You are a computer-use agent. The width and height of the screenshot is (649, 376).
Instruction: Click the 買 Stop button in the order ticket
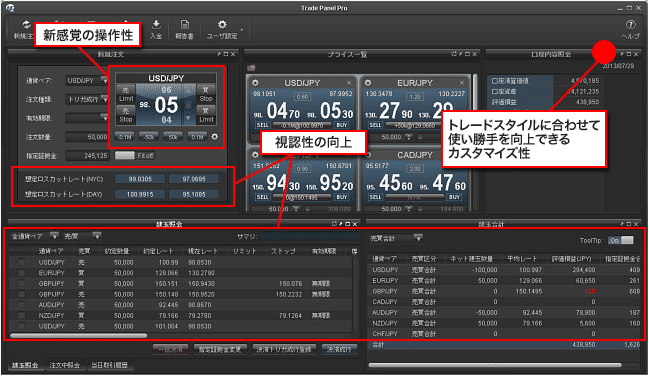click(206, 94)
